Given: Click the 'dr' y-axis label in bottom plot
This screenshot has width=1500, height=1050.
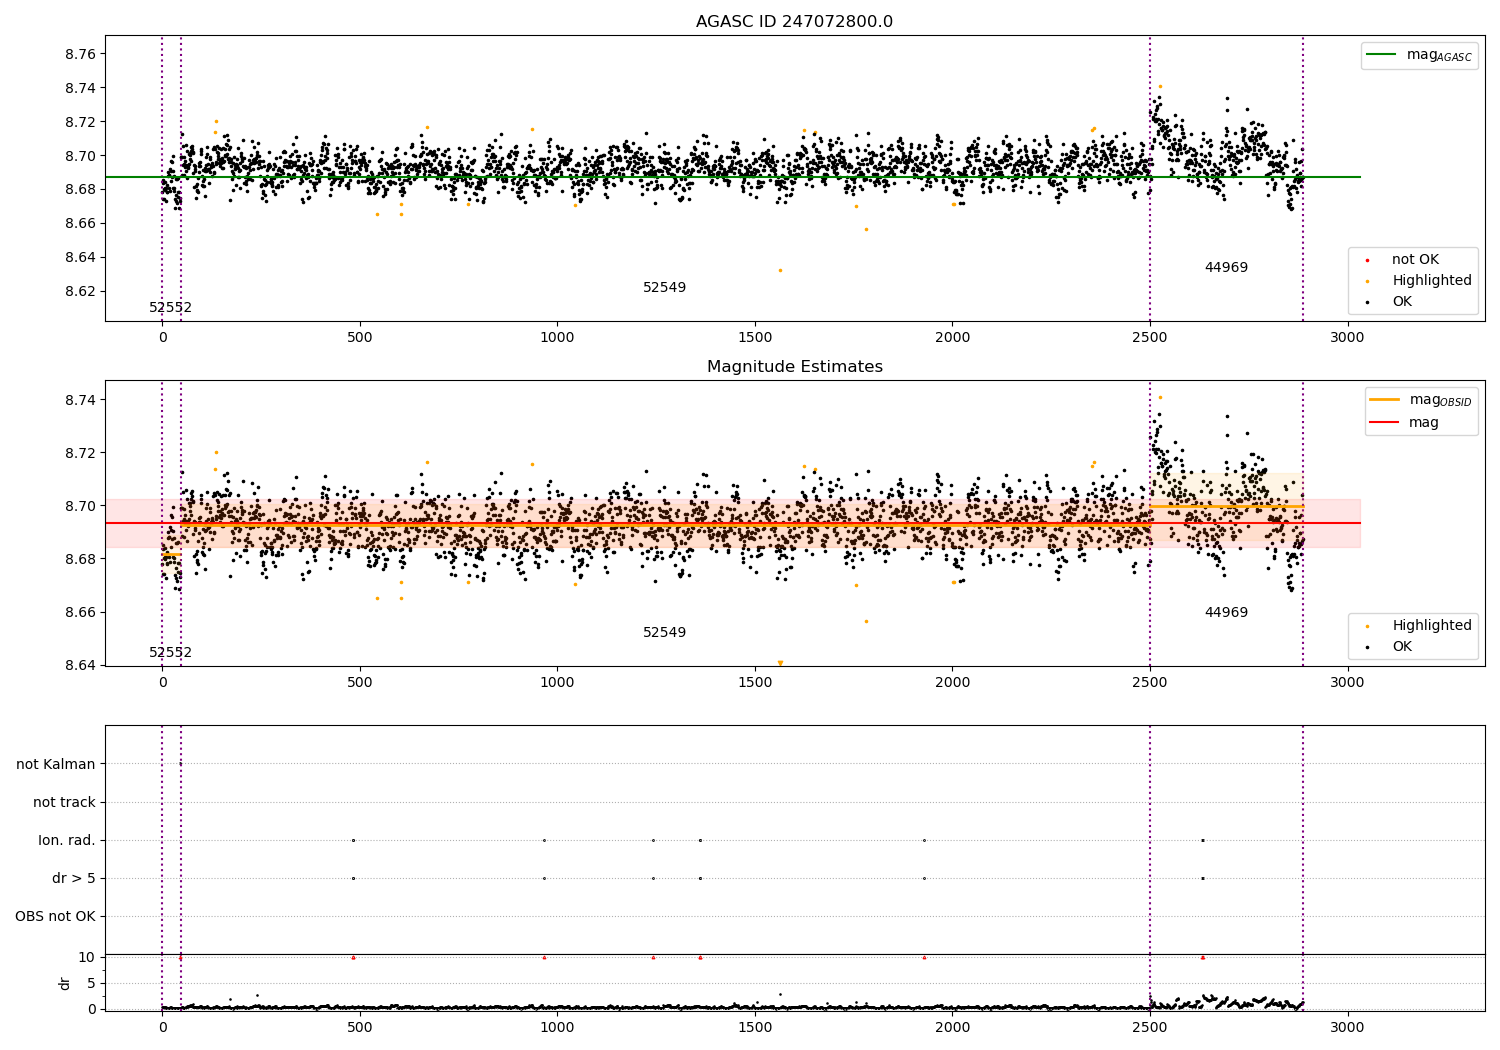Looking at the screenshot, I should 65,983.
